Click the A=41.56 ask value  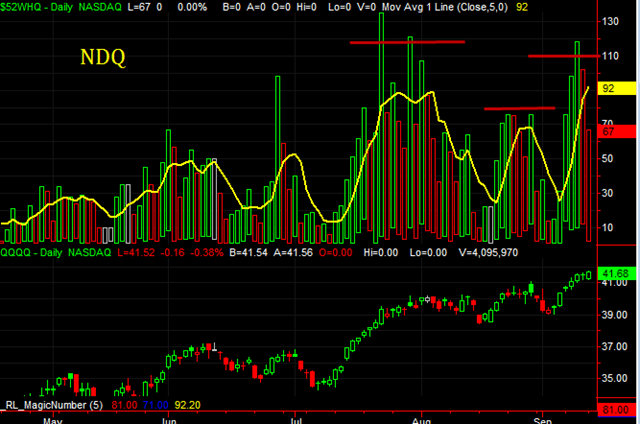(293, 253)
